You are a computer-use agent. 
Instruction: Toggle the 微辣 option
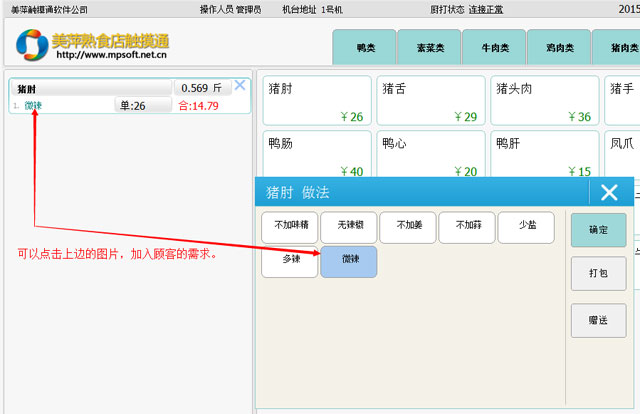click(349, 262)
